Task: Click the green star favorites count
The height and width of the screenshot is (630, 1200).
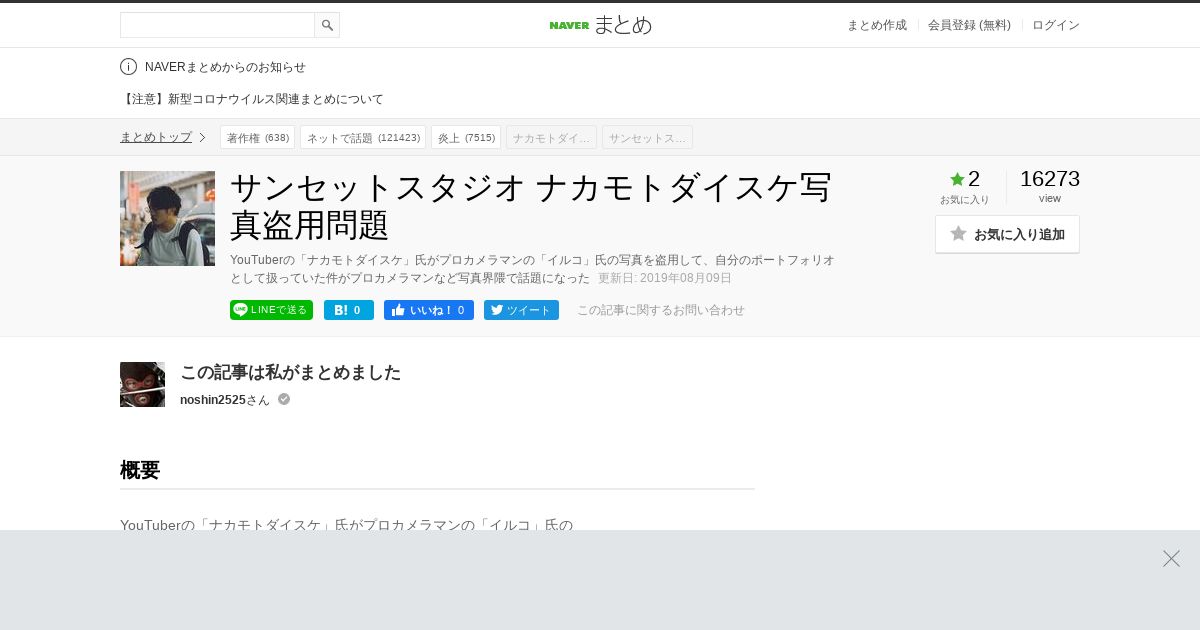Action: (965, 179)
